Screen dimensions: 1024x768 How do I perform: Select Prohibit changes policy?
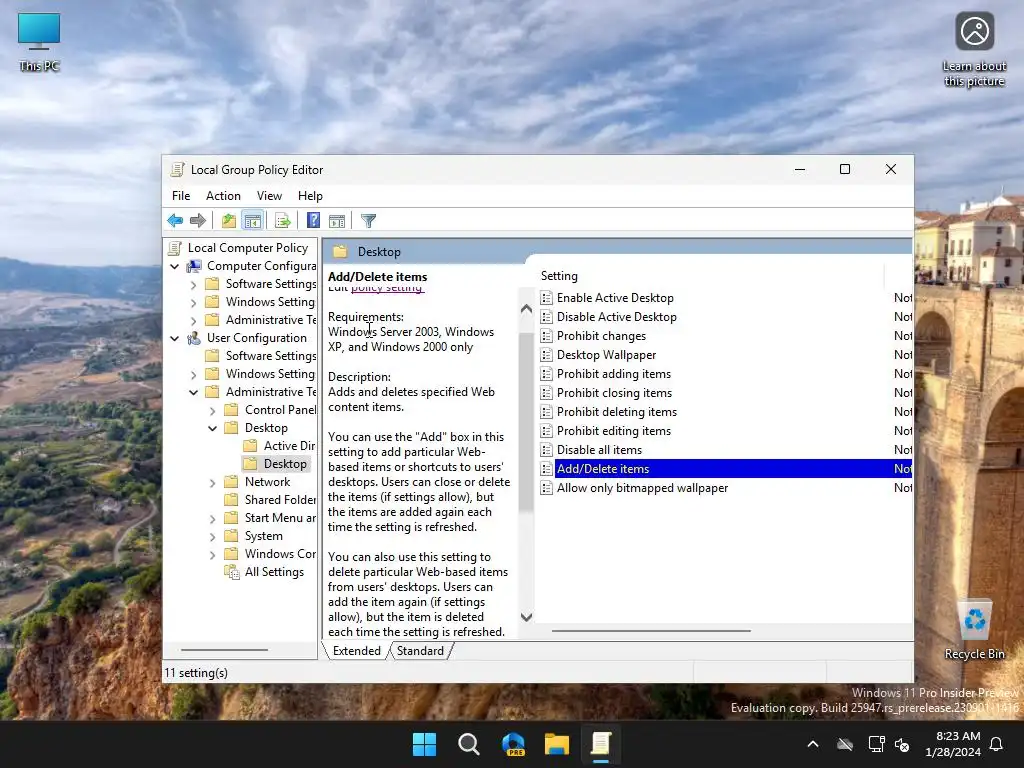601,336
